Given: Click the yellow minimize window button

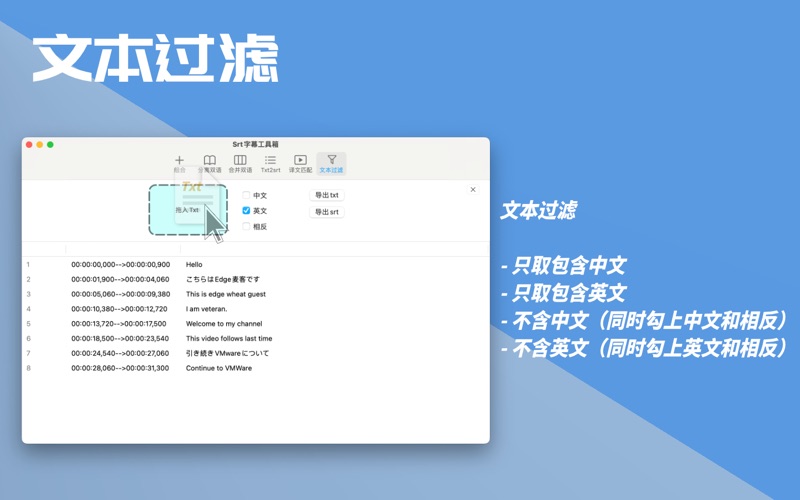Looking at the screenshot, I should click(40, 144).
